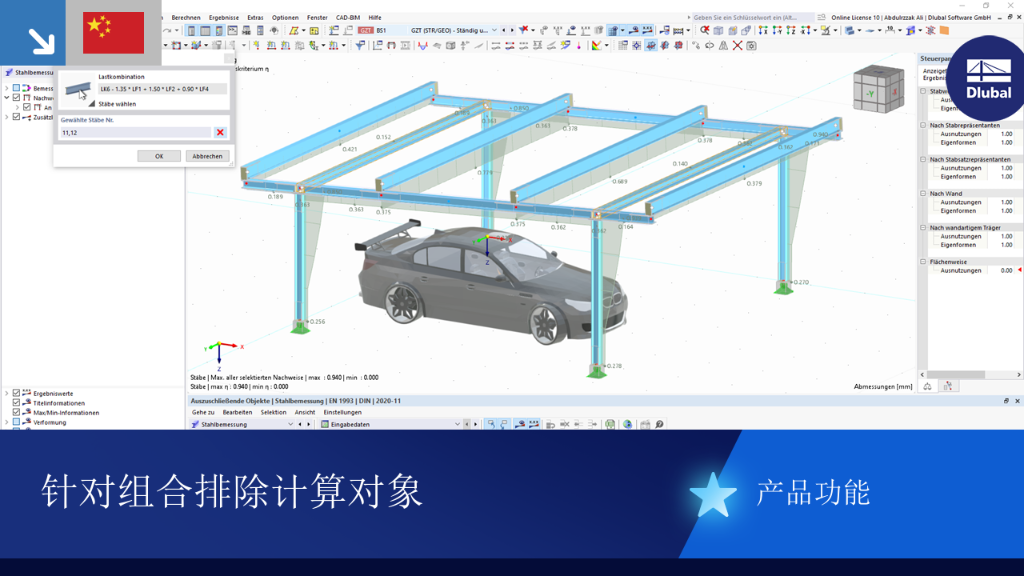Click the red mesh lines icon near orange square
The width and height of the screenshot is (1024, 576).
(931, 30)
